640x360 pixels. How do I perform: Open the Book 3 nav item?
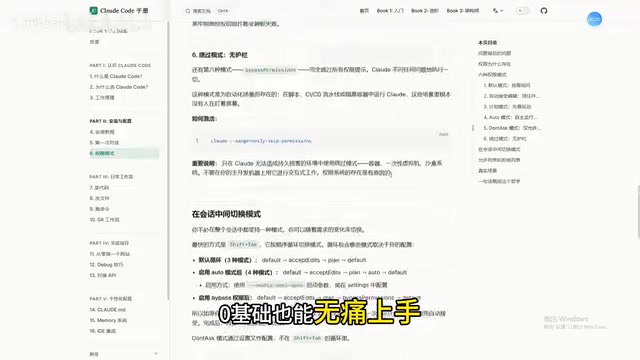point(463,11)
